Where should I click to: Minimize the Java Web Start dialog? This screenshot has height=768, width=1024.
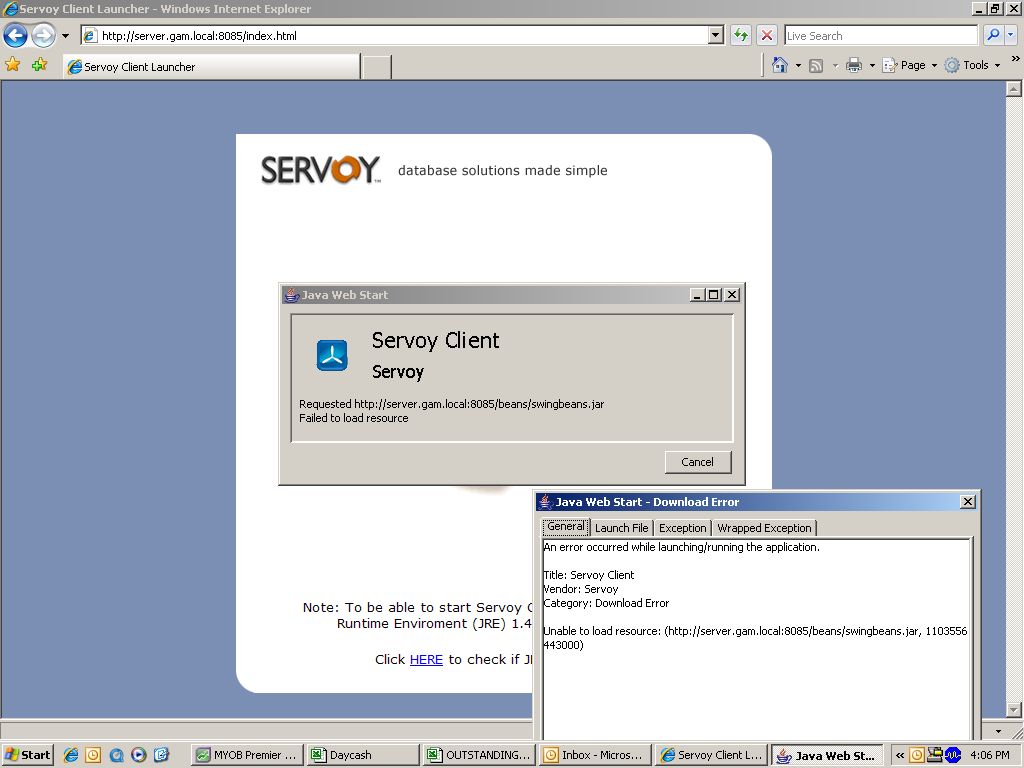point(697,295)
